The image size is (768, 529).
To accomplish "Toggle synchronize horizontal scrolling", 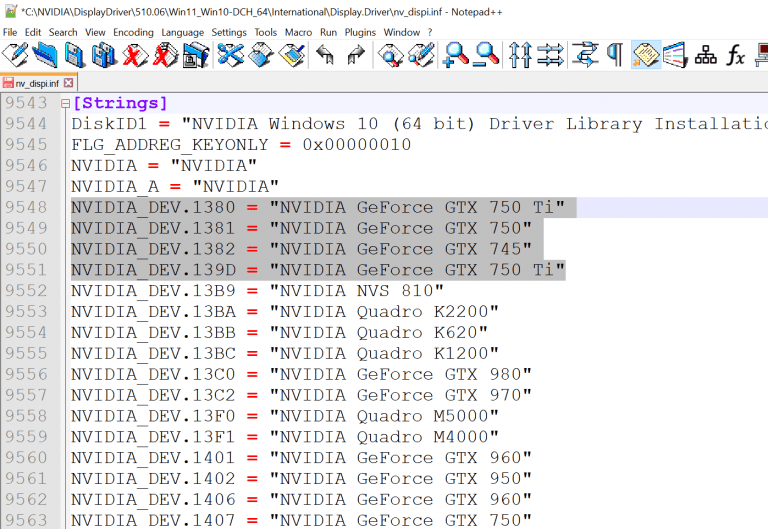I will pos(551,54).
